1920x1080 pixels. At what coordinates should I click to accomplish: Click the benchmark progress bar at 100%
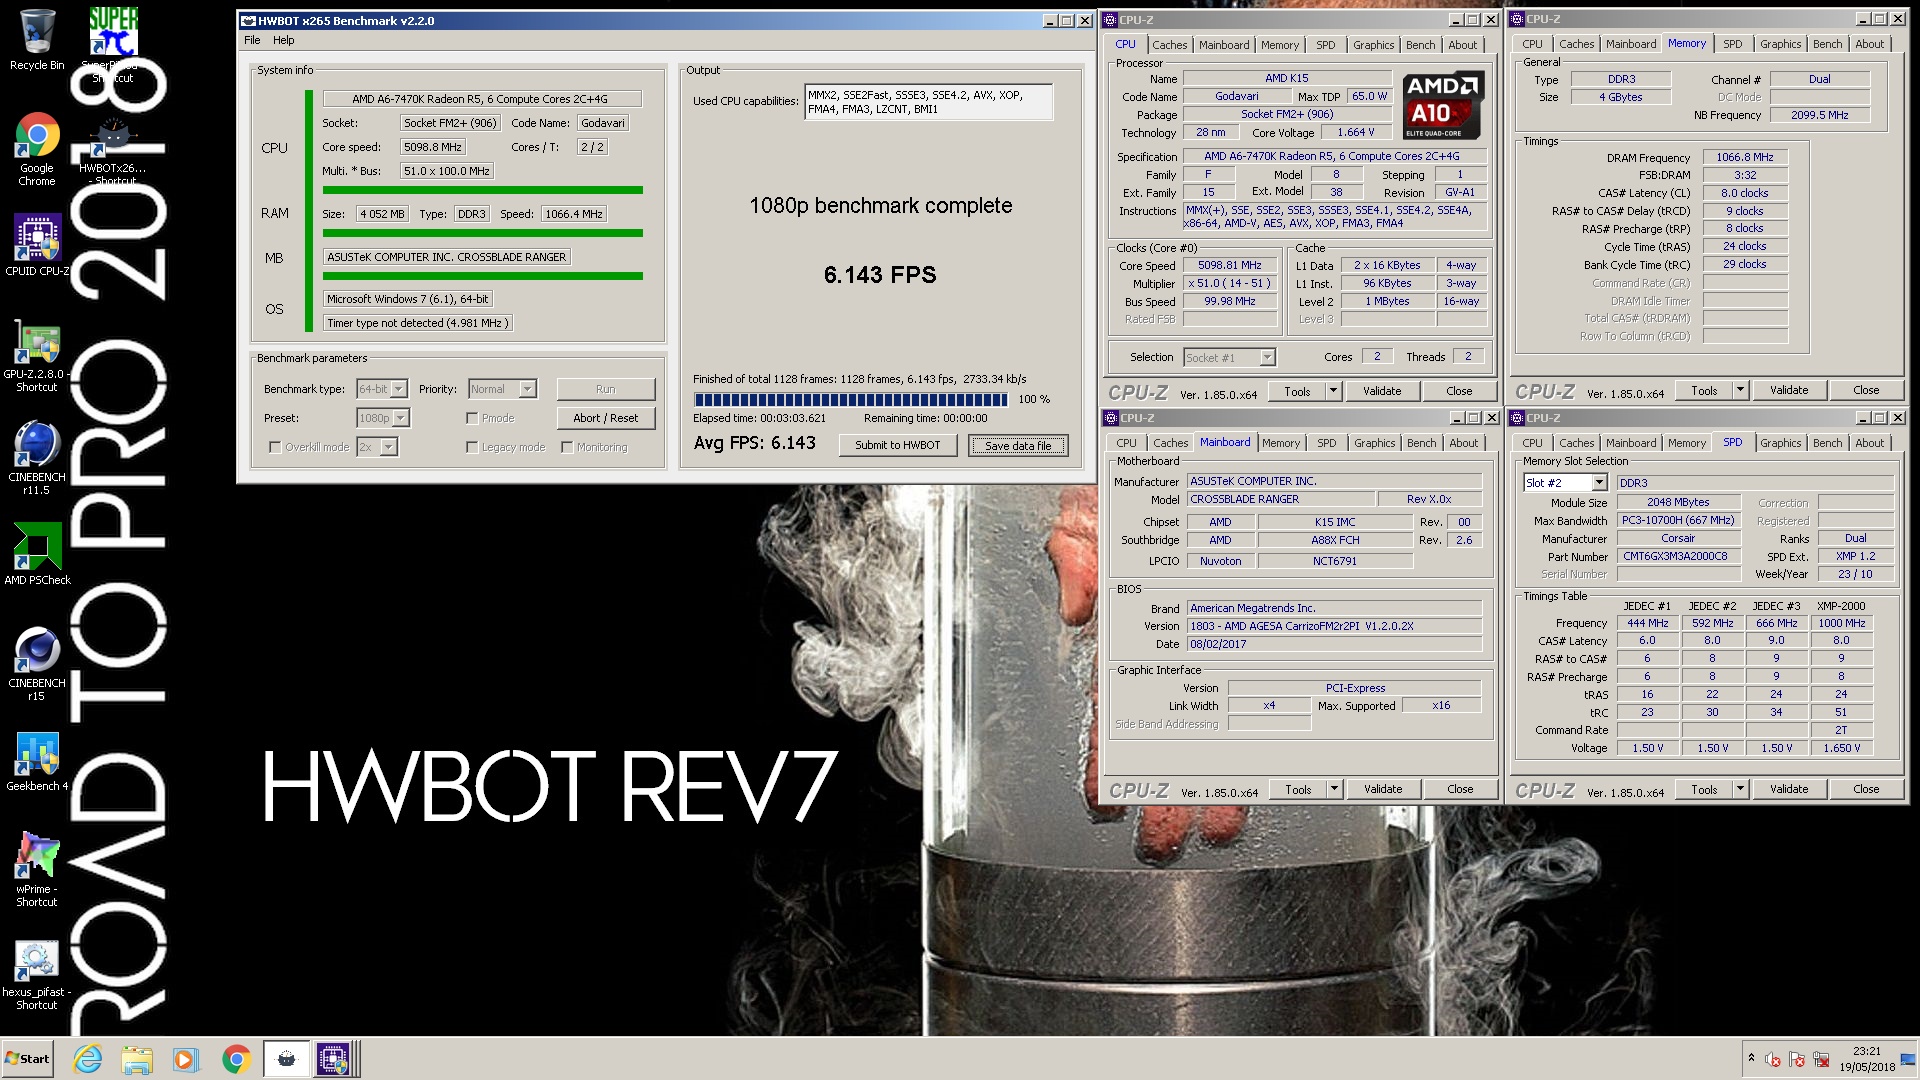[851, 399]
